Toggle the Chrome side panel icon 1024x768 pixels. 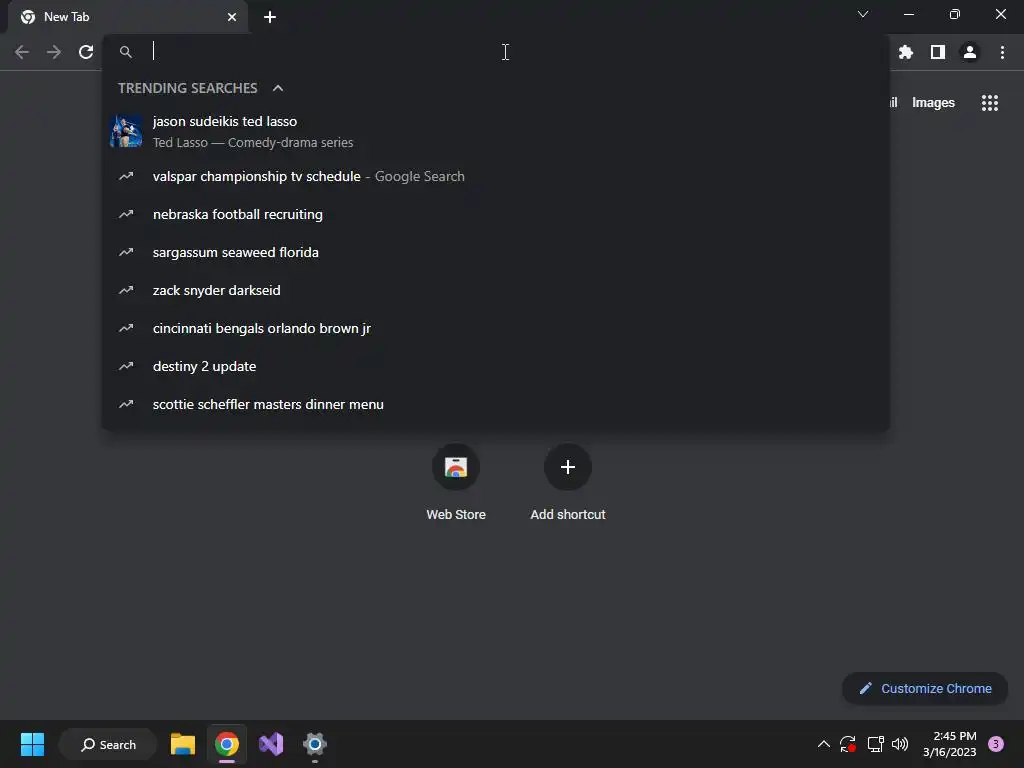[x=937, y=52]
